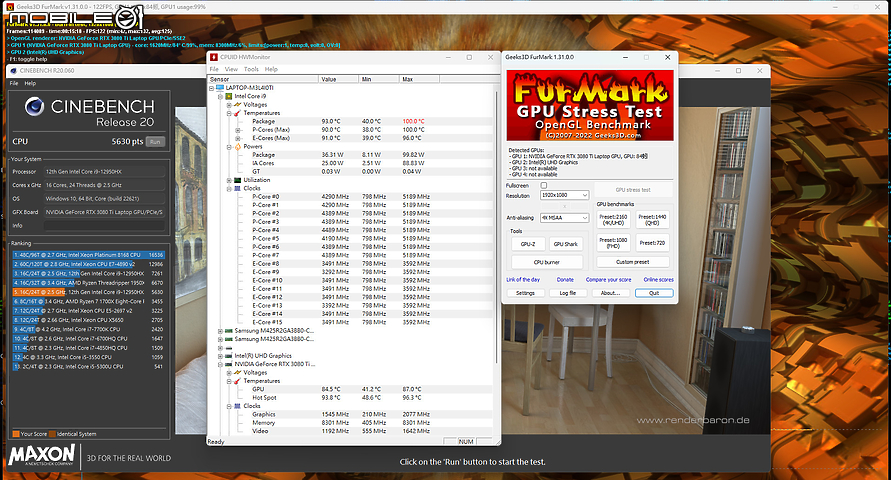Open the Anti-aliasing dropdown showing 4X MSAA
This screenshot has height=480, width=891.
[x=564, y=218]
